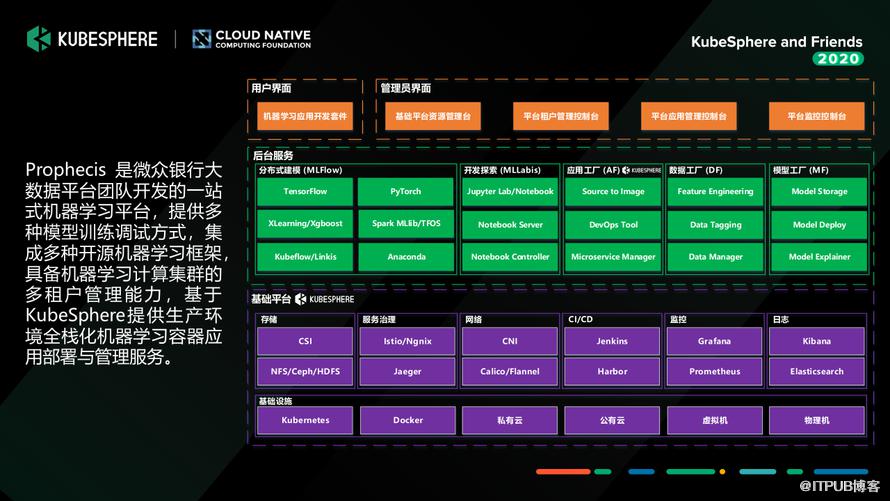The image size is (890, 501).
Task: Pick the purple CNI box
Action: [x=510, y=341]
